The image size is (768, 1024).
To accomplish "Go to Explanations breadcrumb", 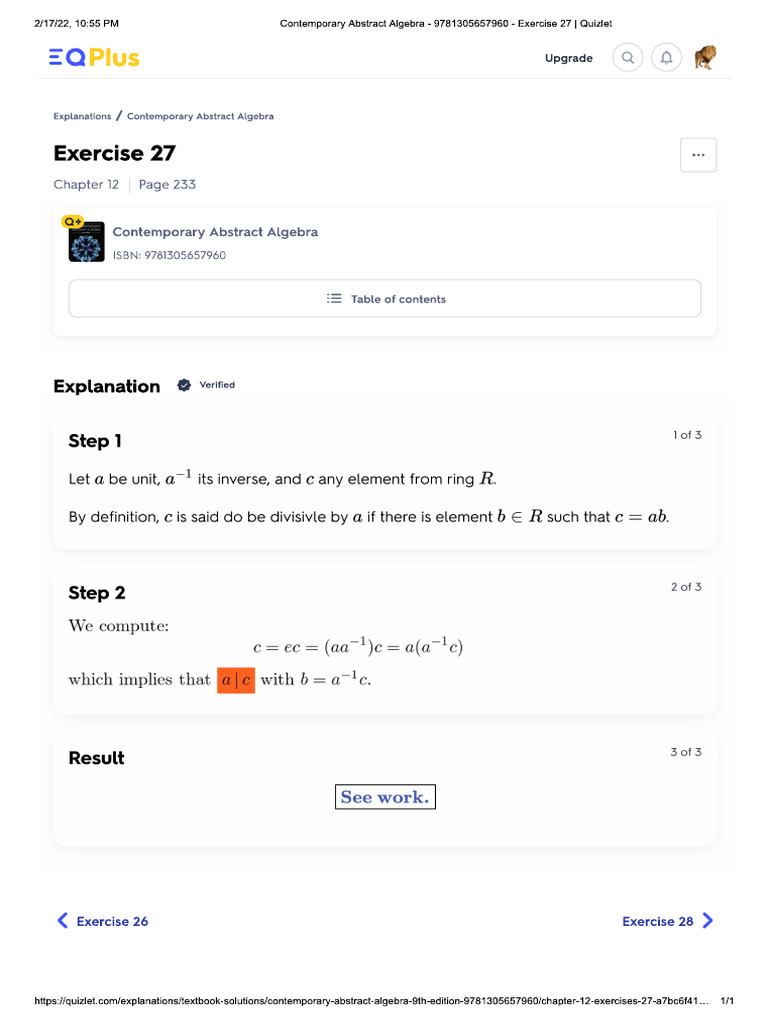I will click(x=82, y=116).
